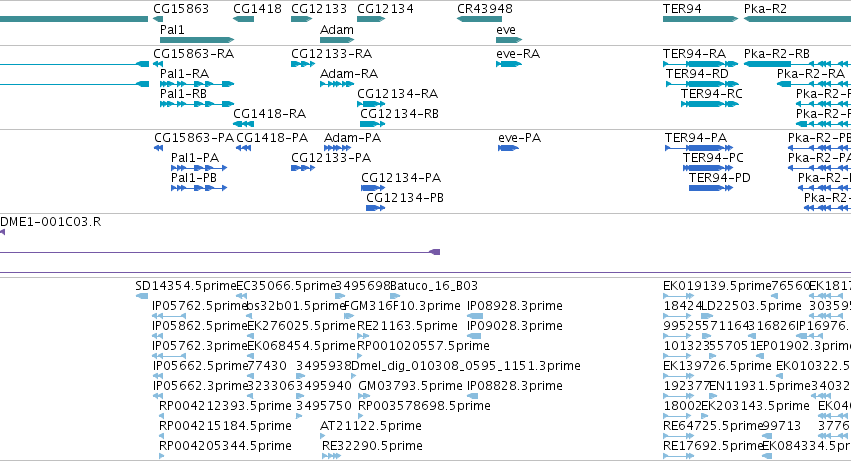Select the Pka-R2-RA transcript label

pyautogui.click(x=811, y=74)
